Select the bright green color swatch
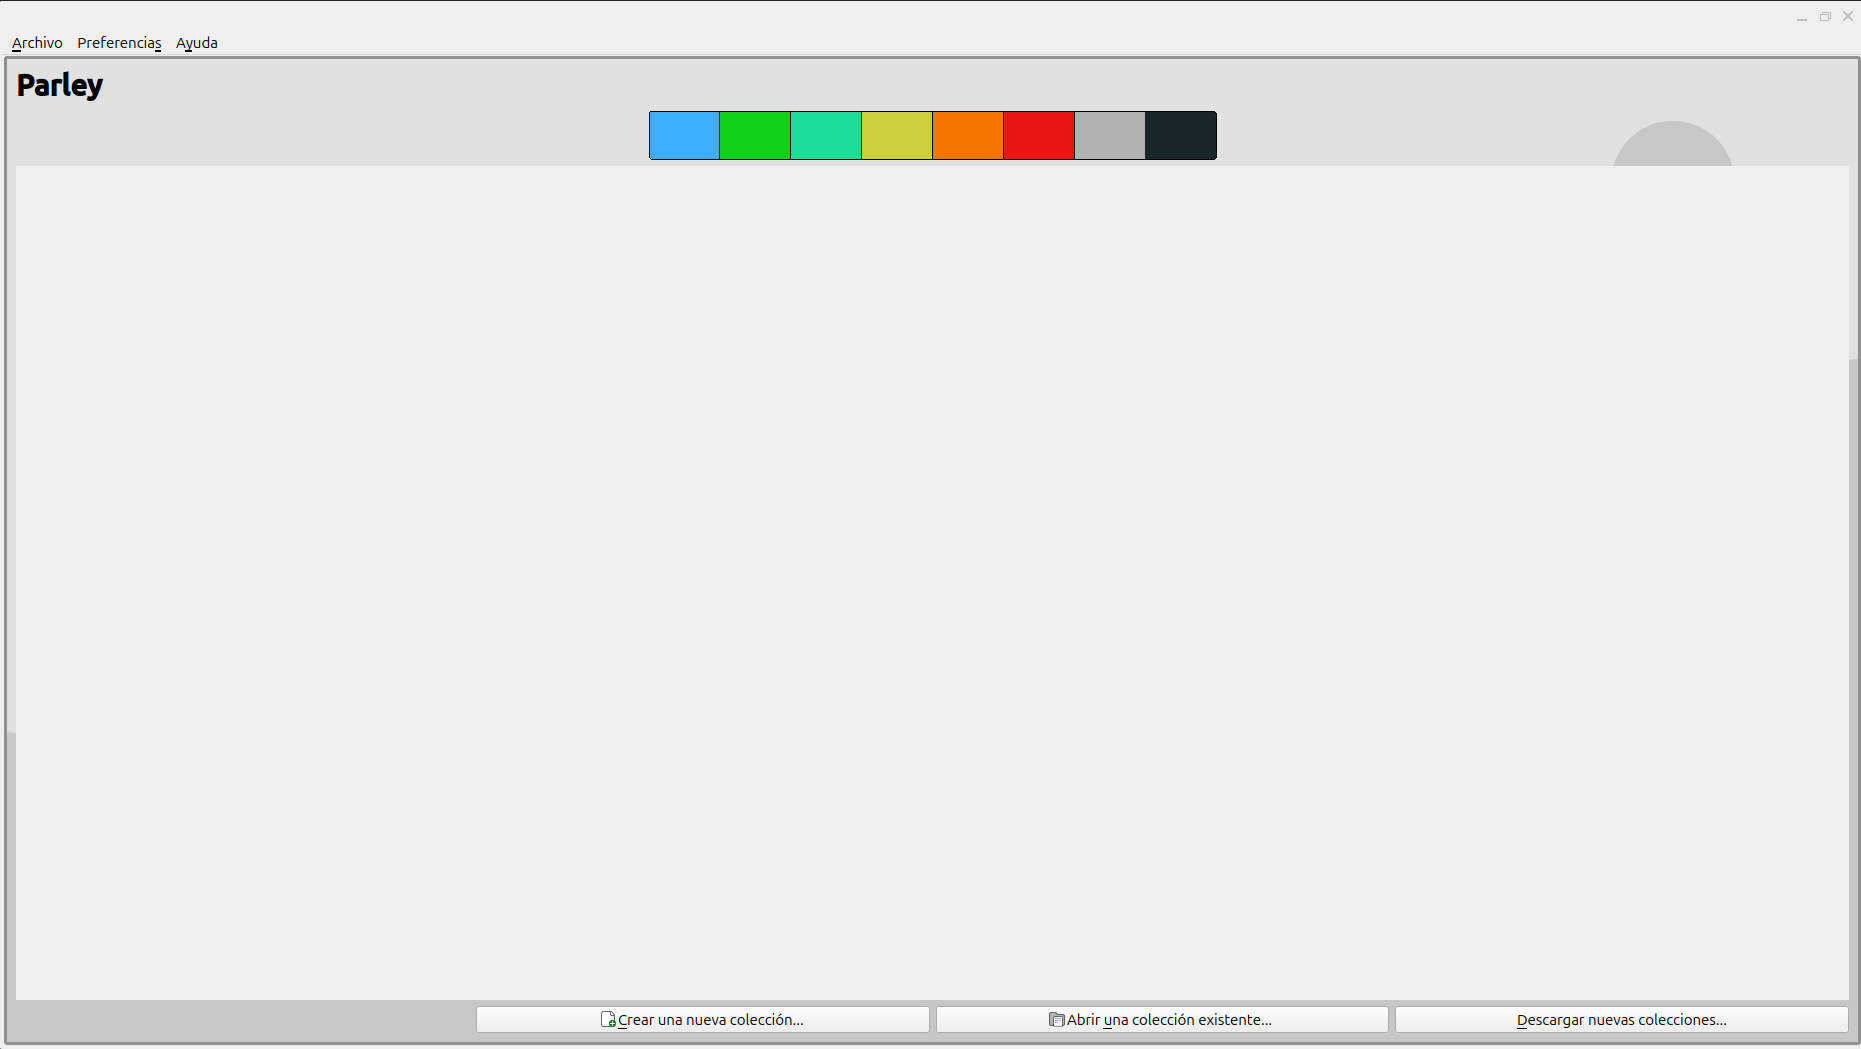This screenshot has height=1049, width=1861. 755,136
